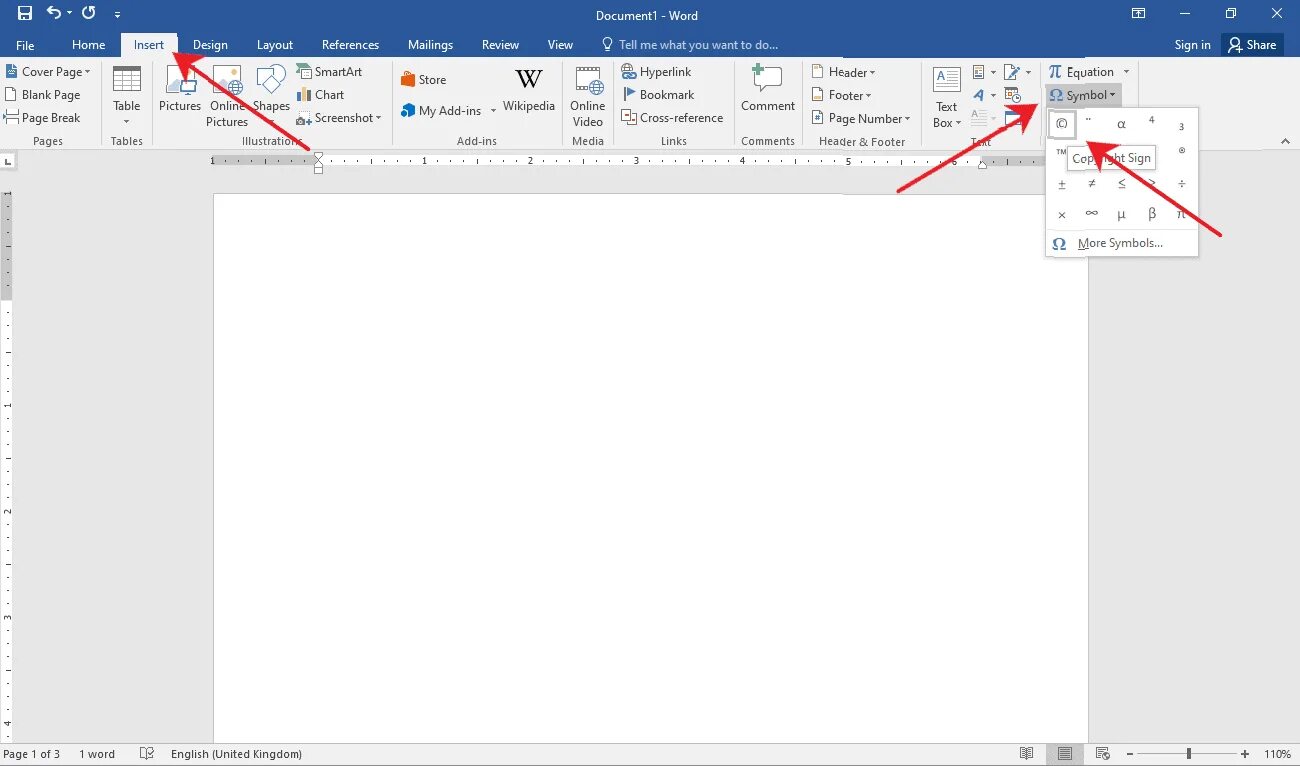Image resolution: width=1300 pixels, height=766 pixels.
Task: Open the Screenshot dropdown
Action: coord(339,118)
